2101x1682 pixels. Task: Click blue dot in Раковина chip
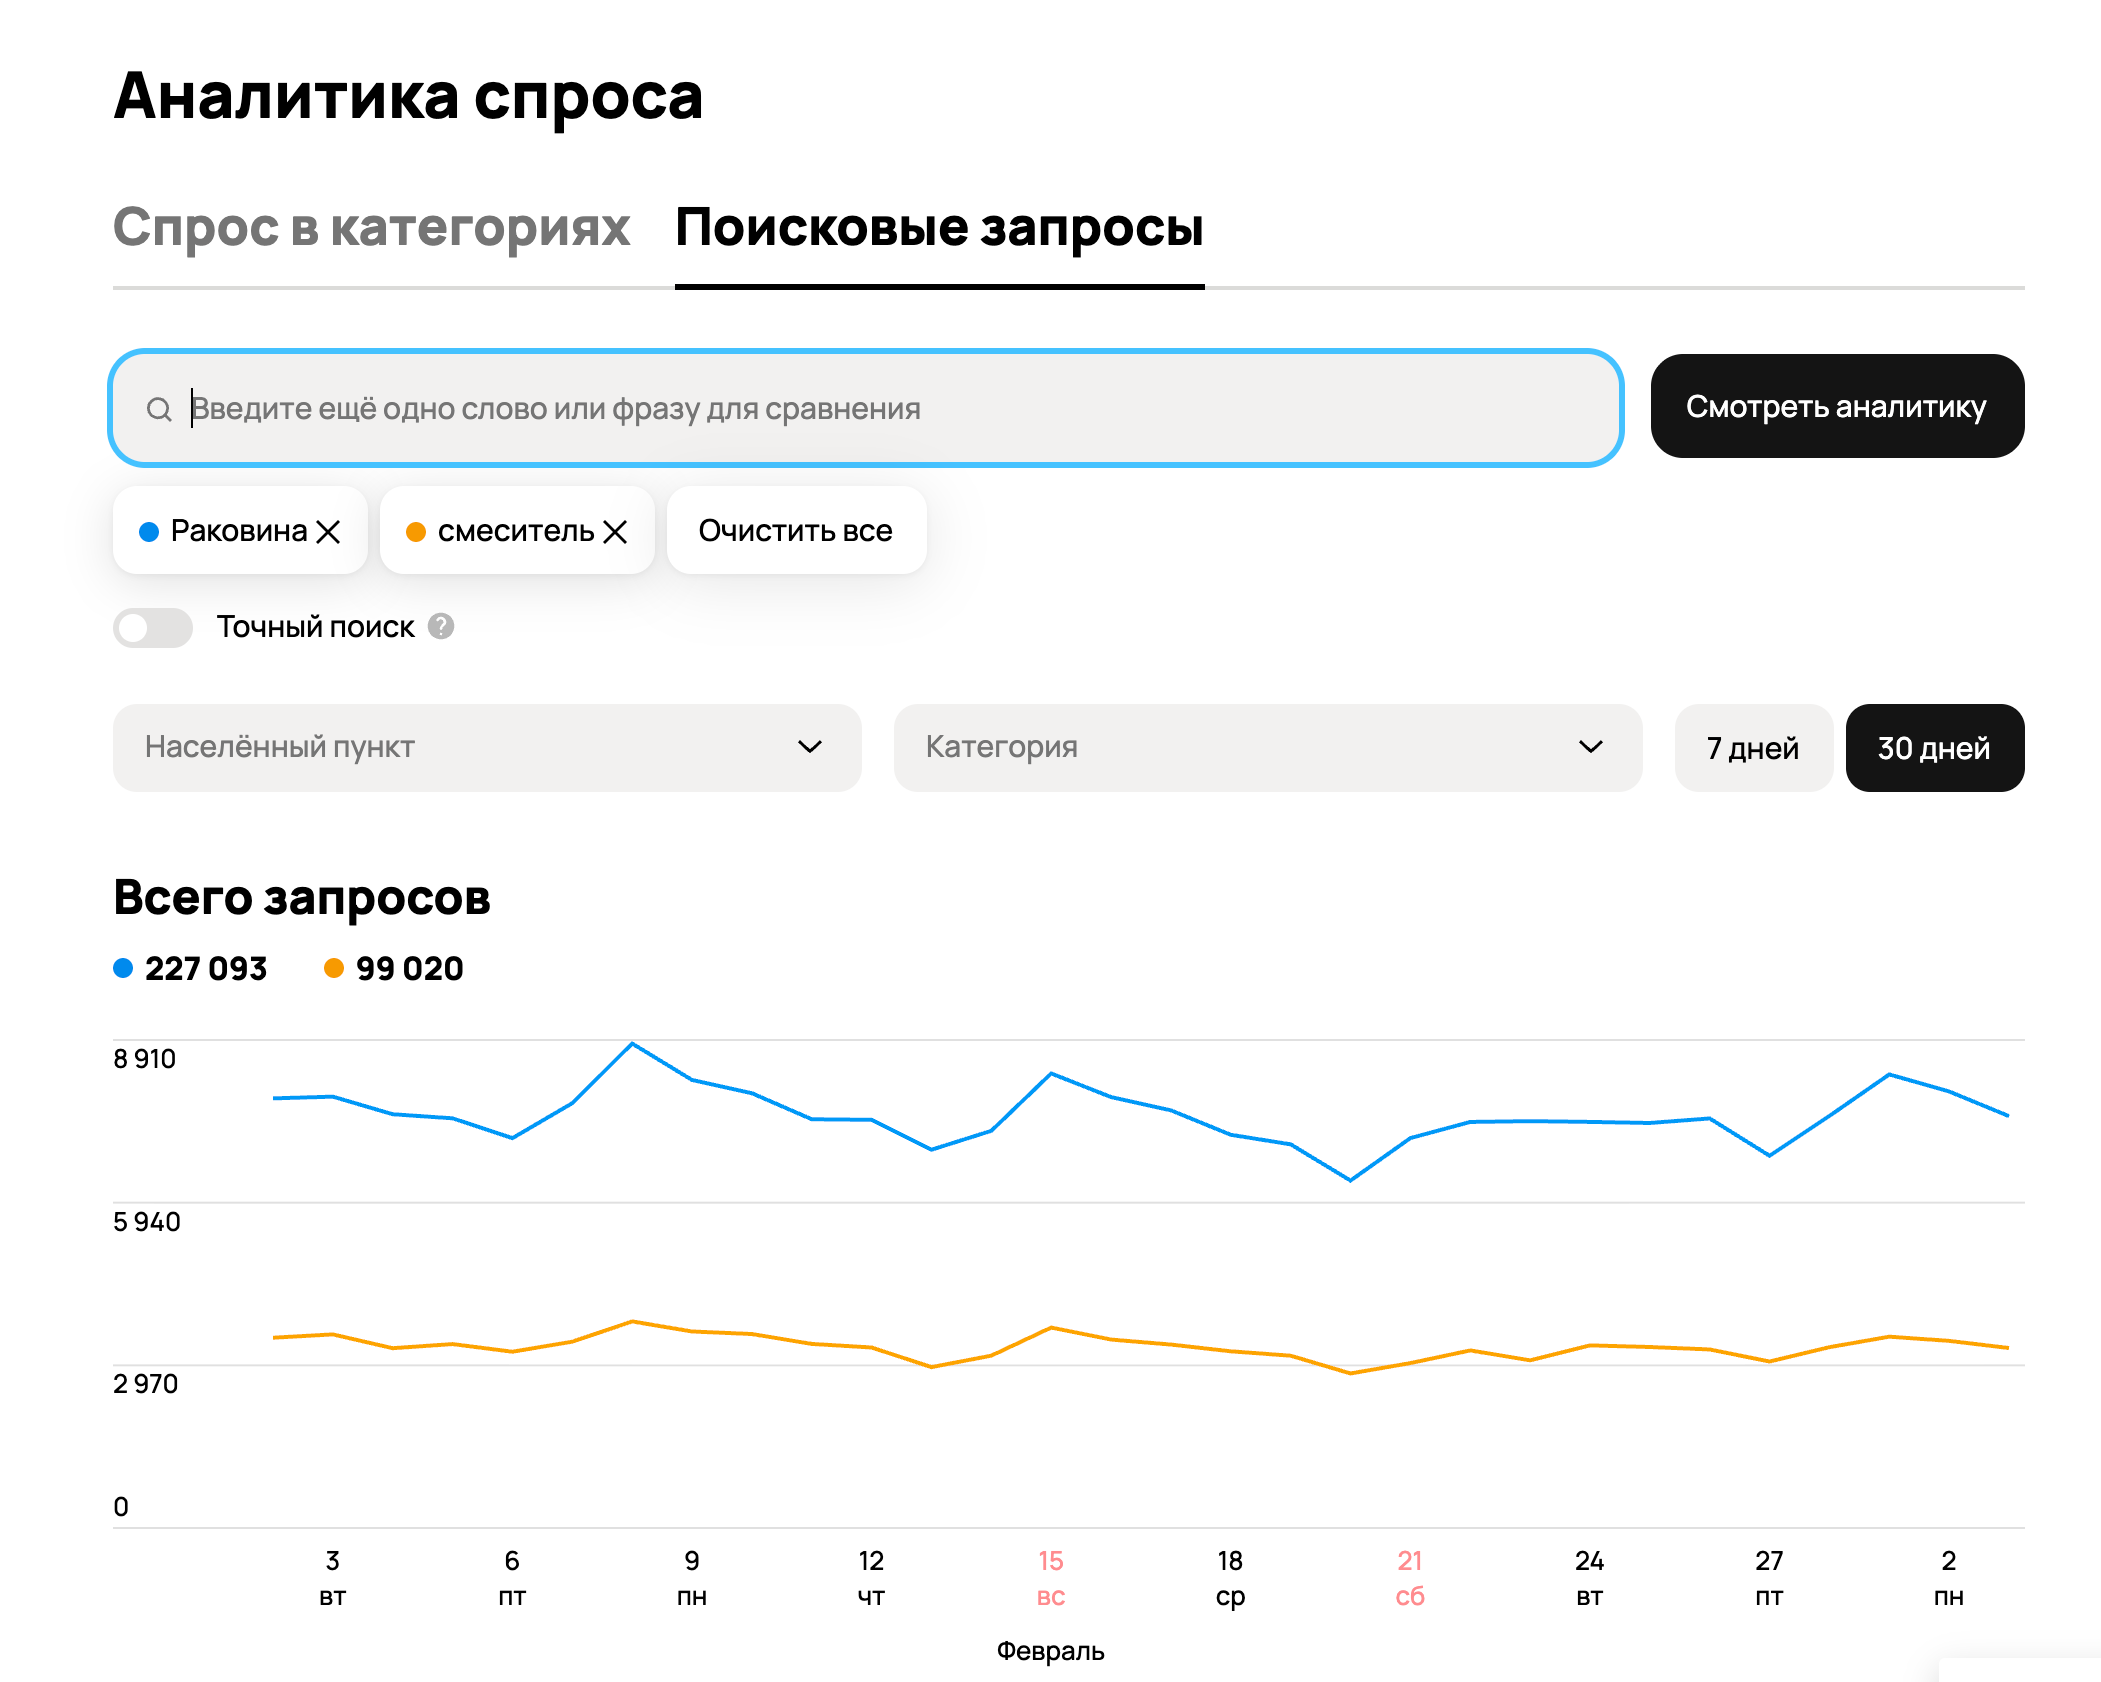[x=149, y=532]
